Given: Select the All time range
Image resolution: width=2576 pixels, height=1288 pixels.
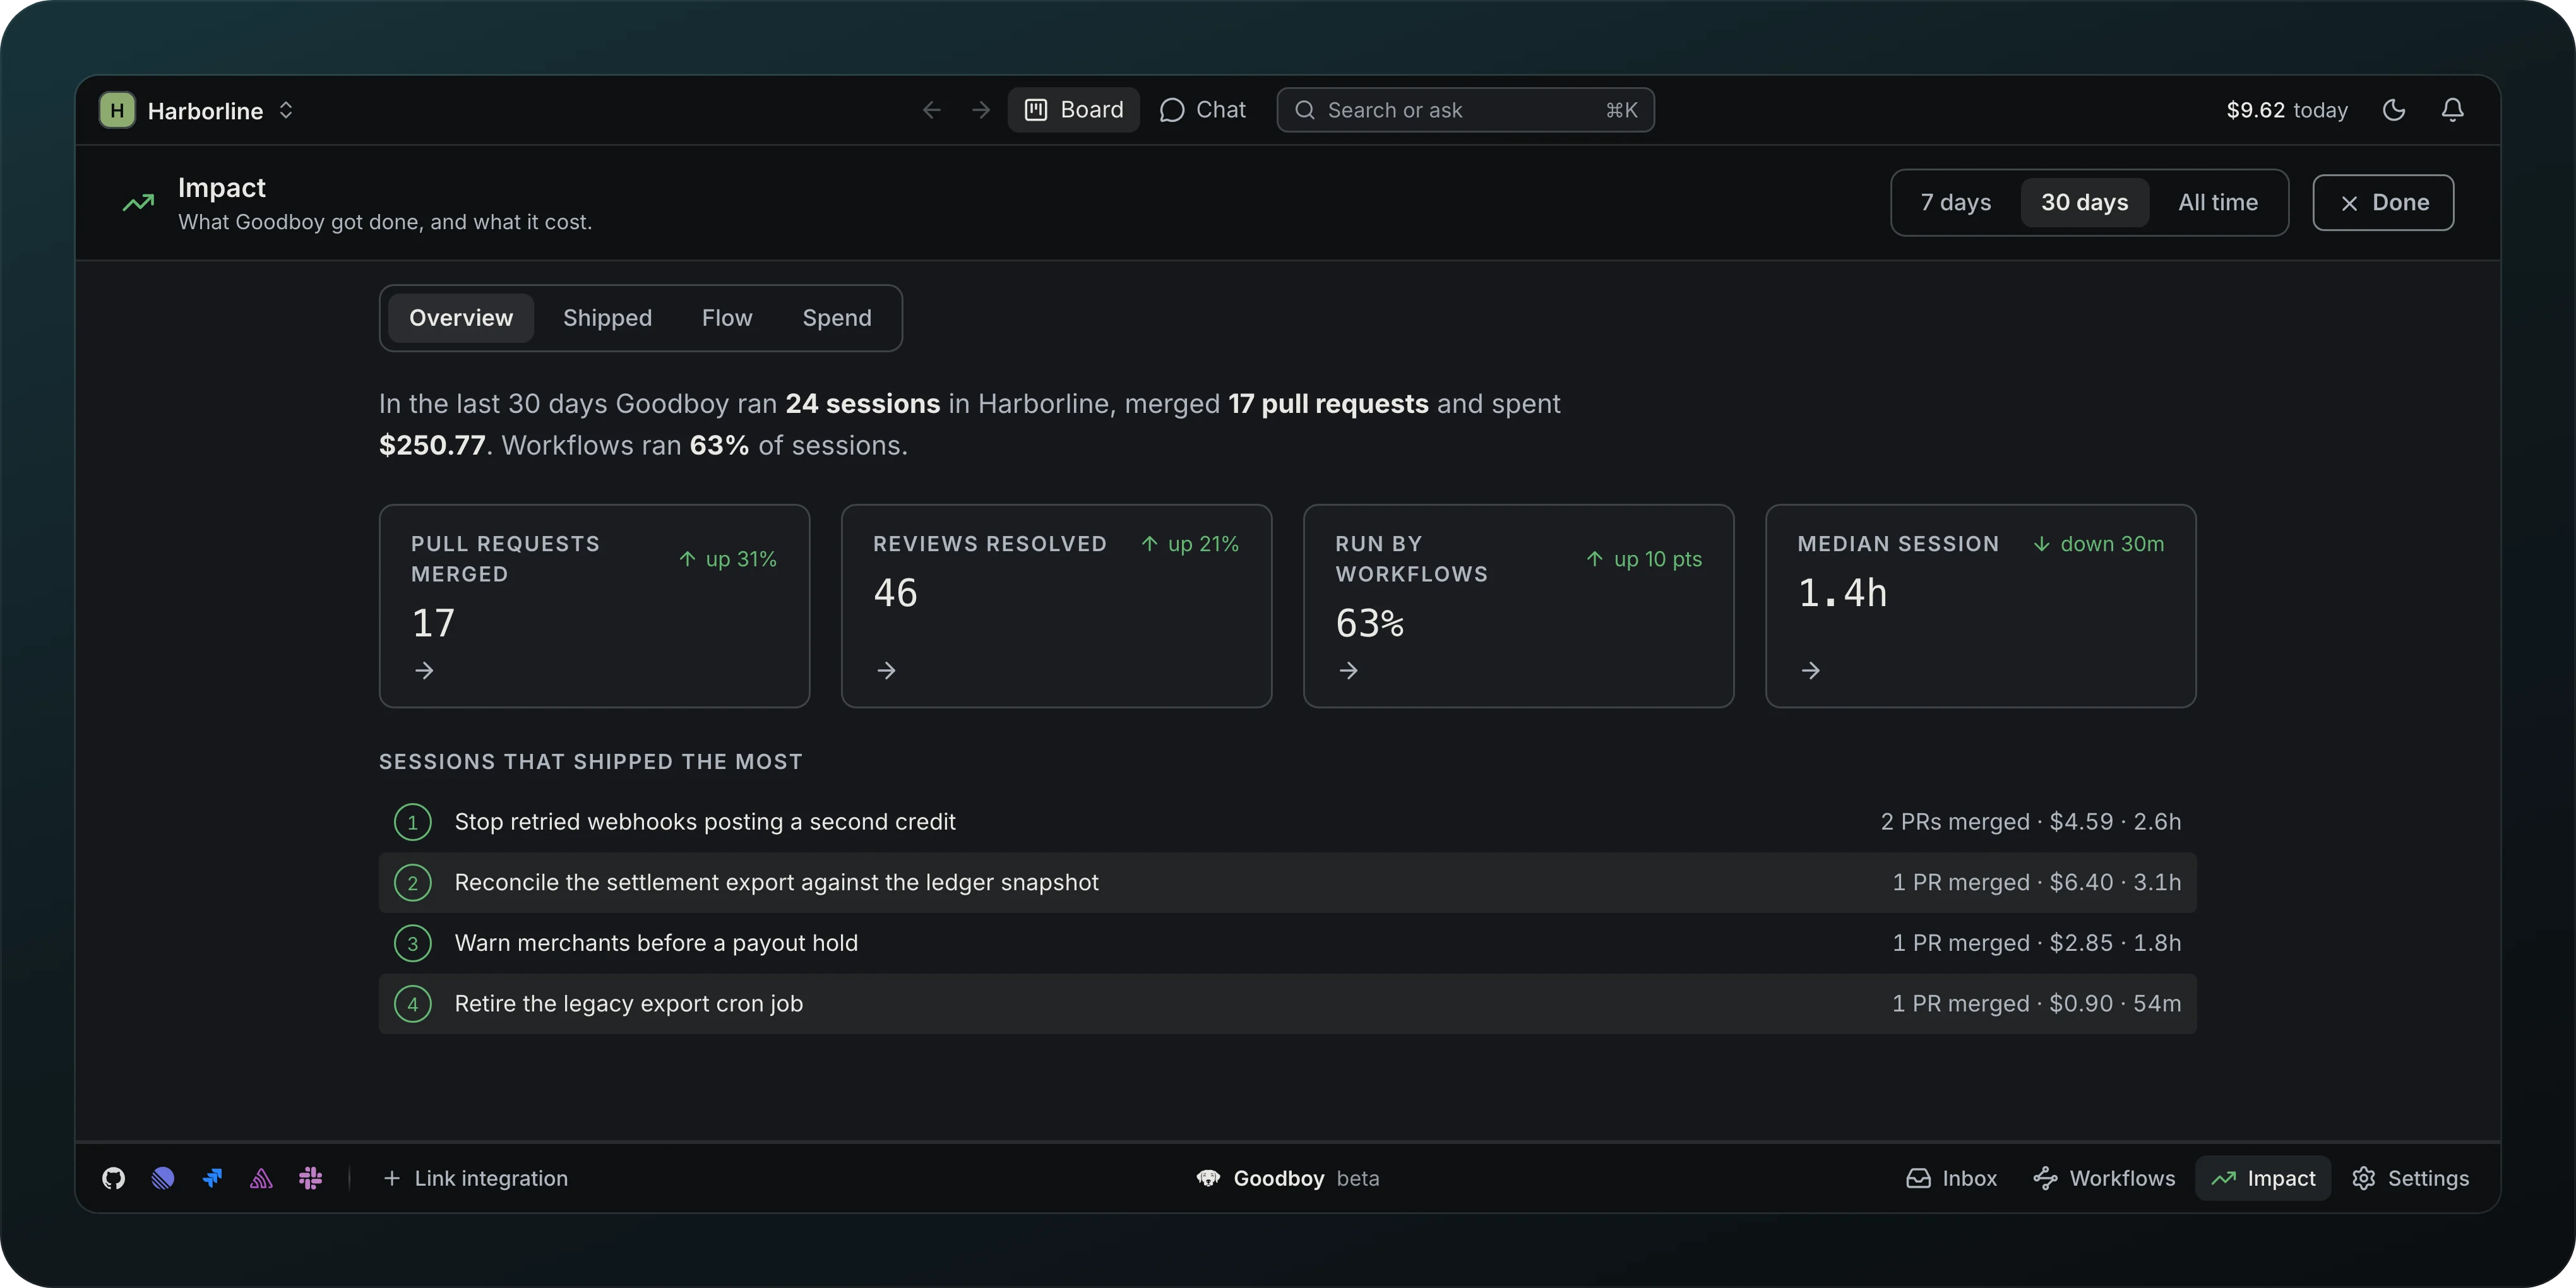Looking at the screenshot, I should point(2218,203).
